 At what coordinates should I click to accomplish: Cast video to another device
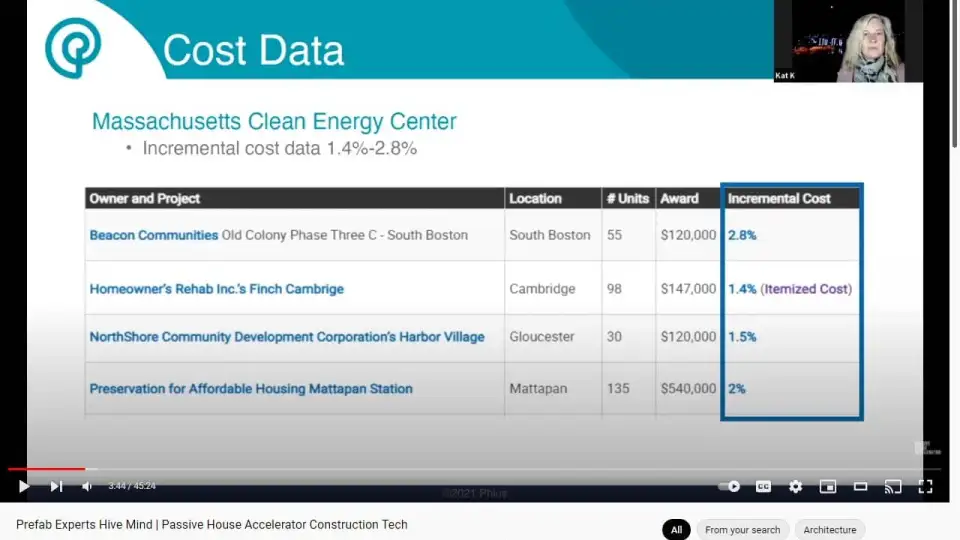893,486
